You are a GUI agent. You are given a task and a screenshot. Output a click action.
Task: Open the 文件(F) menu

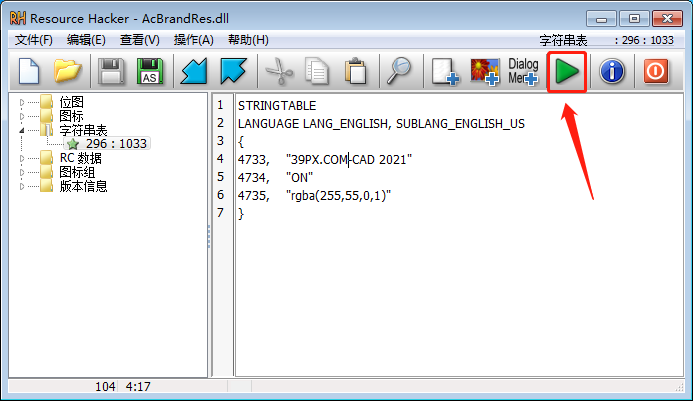click(x=34, y=40)
